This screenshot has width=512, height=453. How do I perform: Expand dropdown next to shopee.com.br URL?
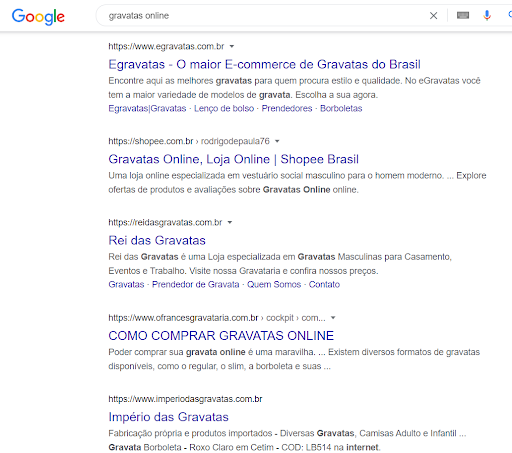(277, 141)
